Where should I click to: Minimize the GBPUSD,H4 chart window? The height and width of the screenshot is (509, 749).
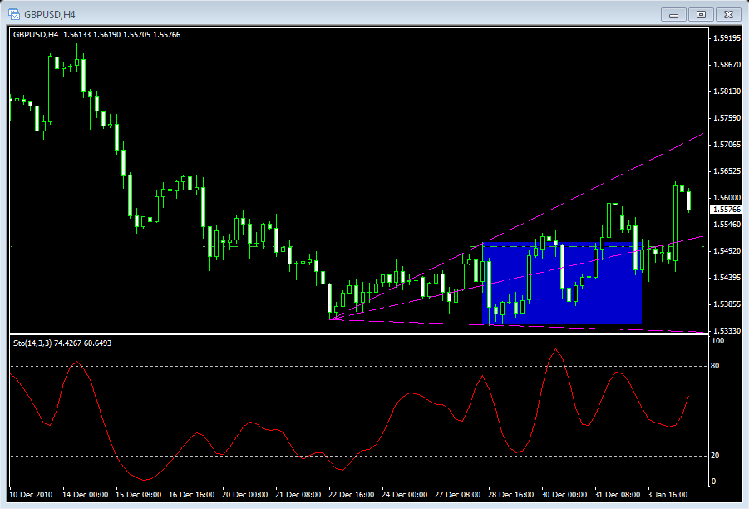(x=676, y=13)
